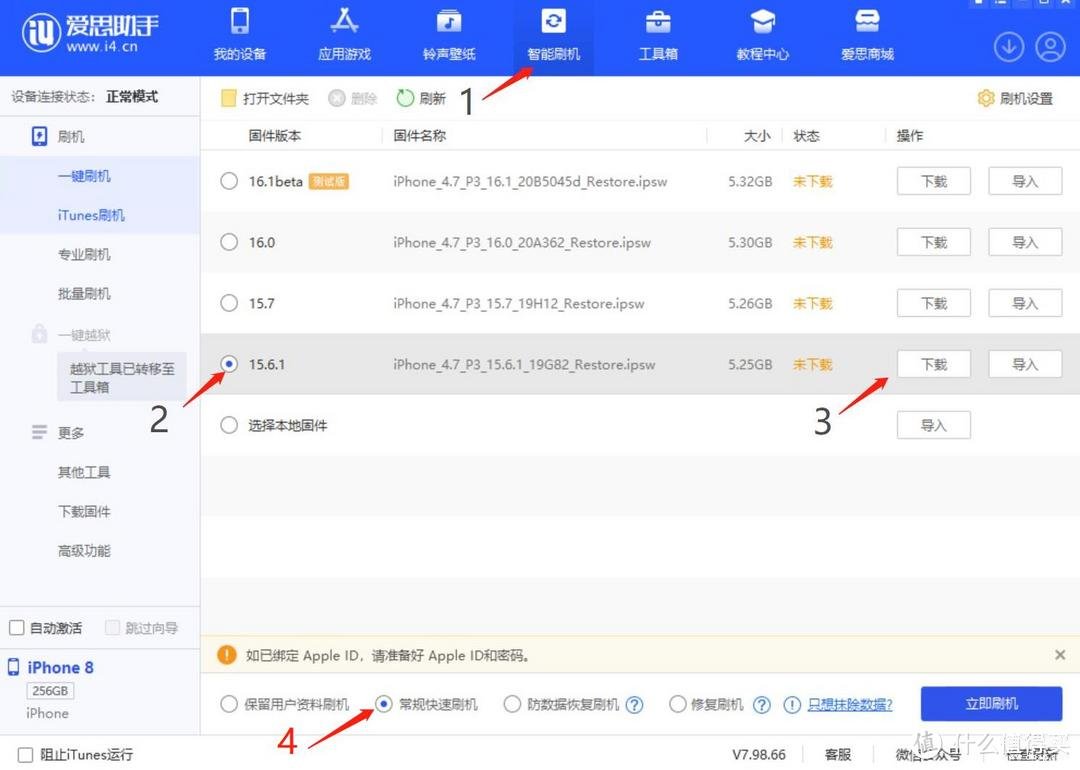The height and width of the screenshot is (770, 1080).
Task: Choose 保留用户资料刷机 option
Action: tap(229, 704)
